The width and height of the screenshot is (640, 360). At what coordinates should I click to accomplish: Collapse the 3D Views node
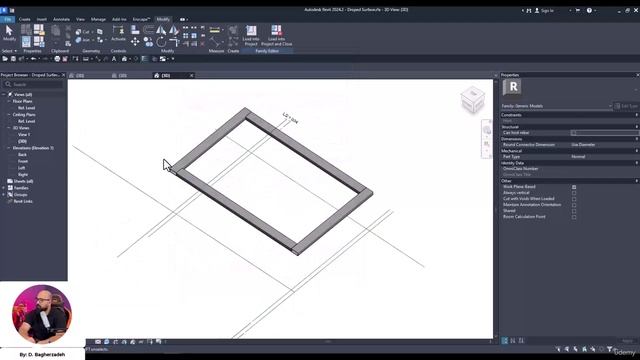(x=9, y=128)
